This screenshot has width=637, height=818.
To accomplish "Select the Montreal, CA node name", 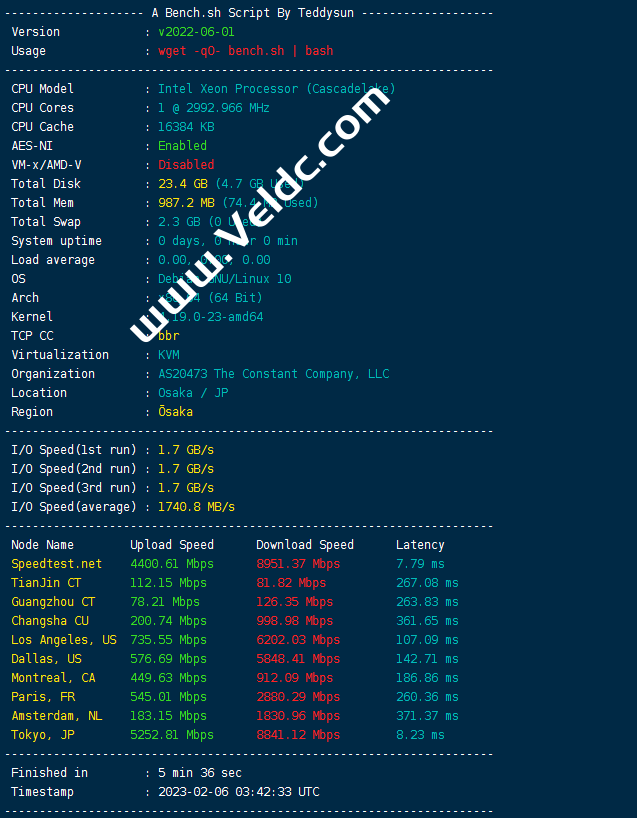I will coord(53,678).
